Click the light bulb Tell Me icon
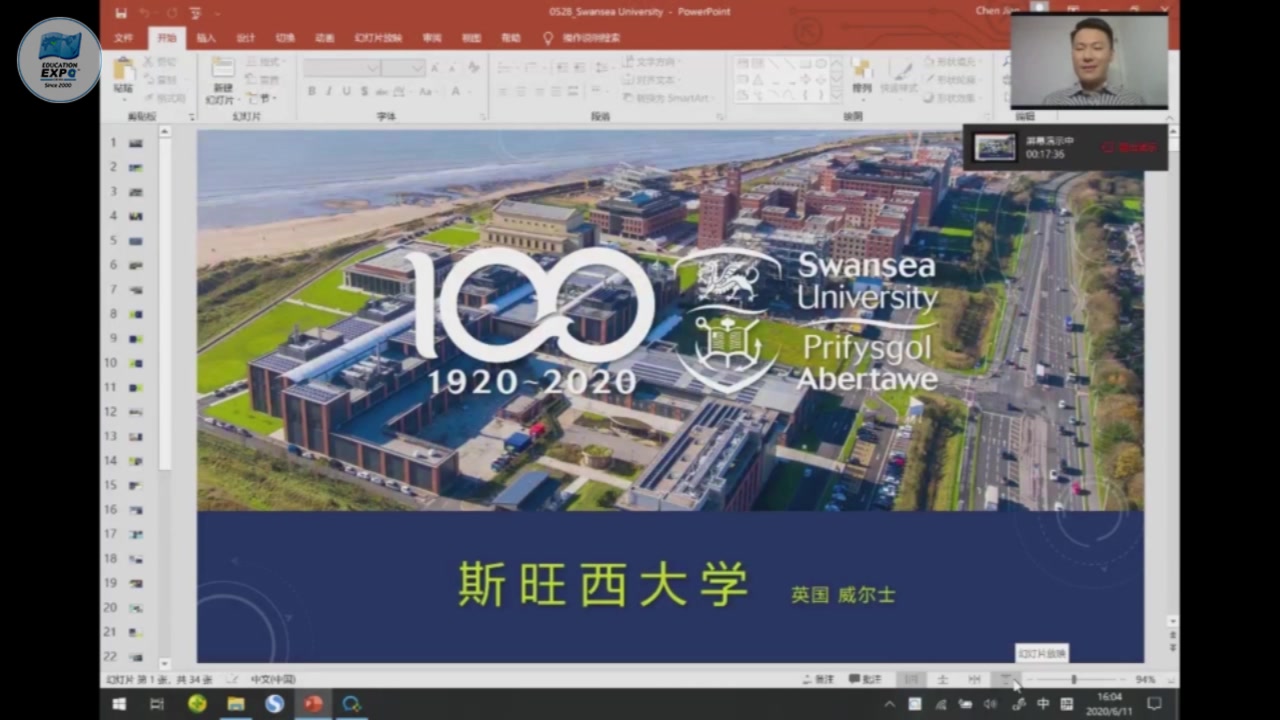1280x720 pixels. point(548,38)
